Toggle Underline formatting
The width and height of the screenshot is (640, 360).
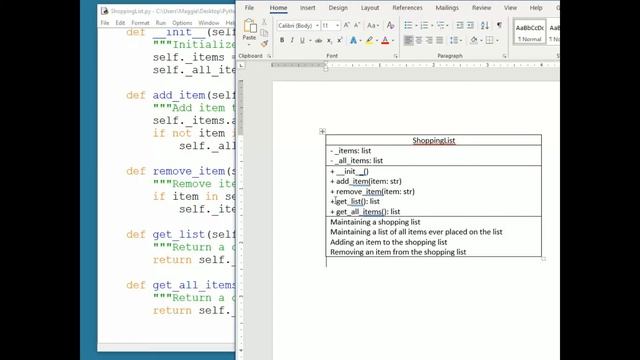pos(302,40)
